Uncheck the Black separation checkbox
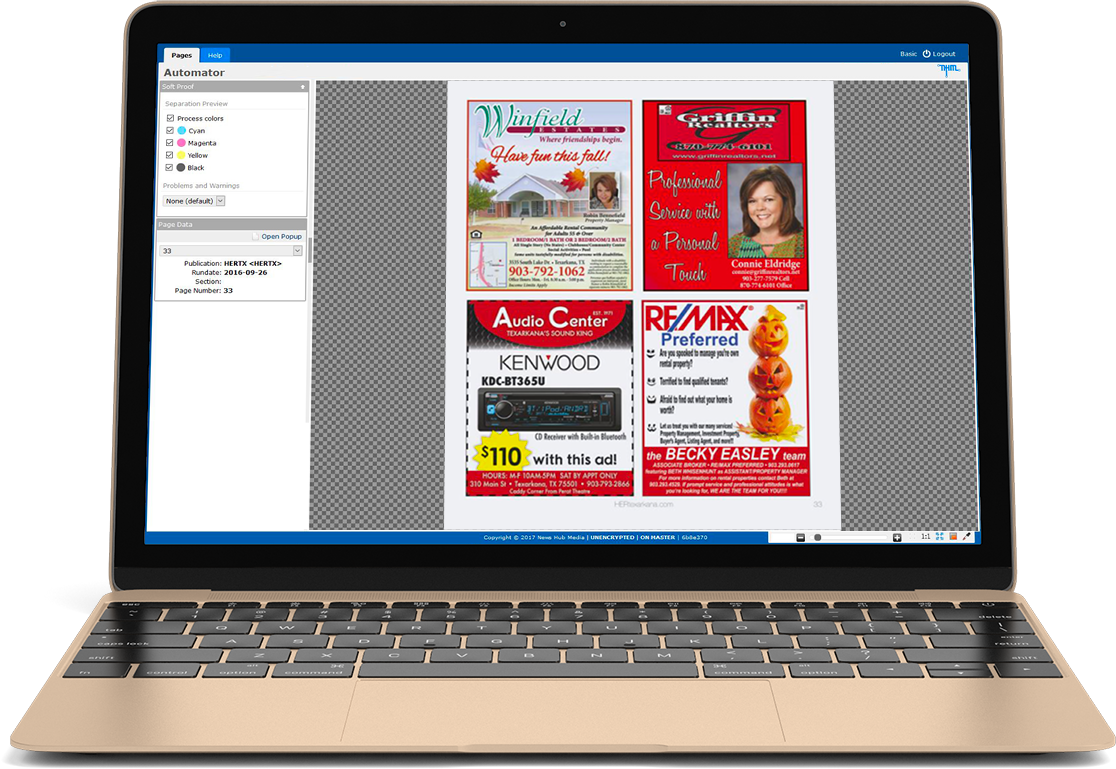This screenshot has height=769, width=1116. tap(169, 167)
